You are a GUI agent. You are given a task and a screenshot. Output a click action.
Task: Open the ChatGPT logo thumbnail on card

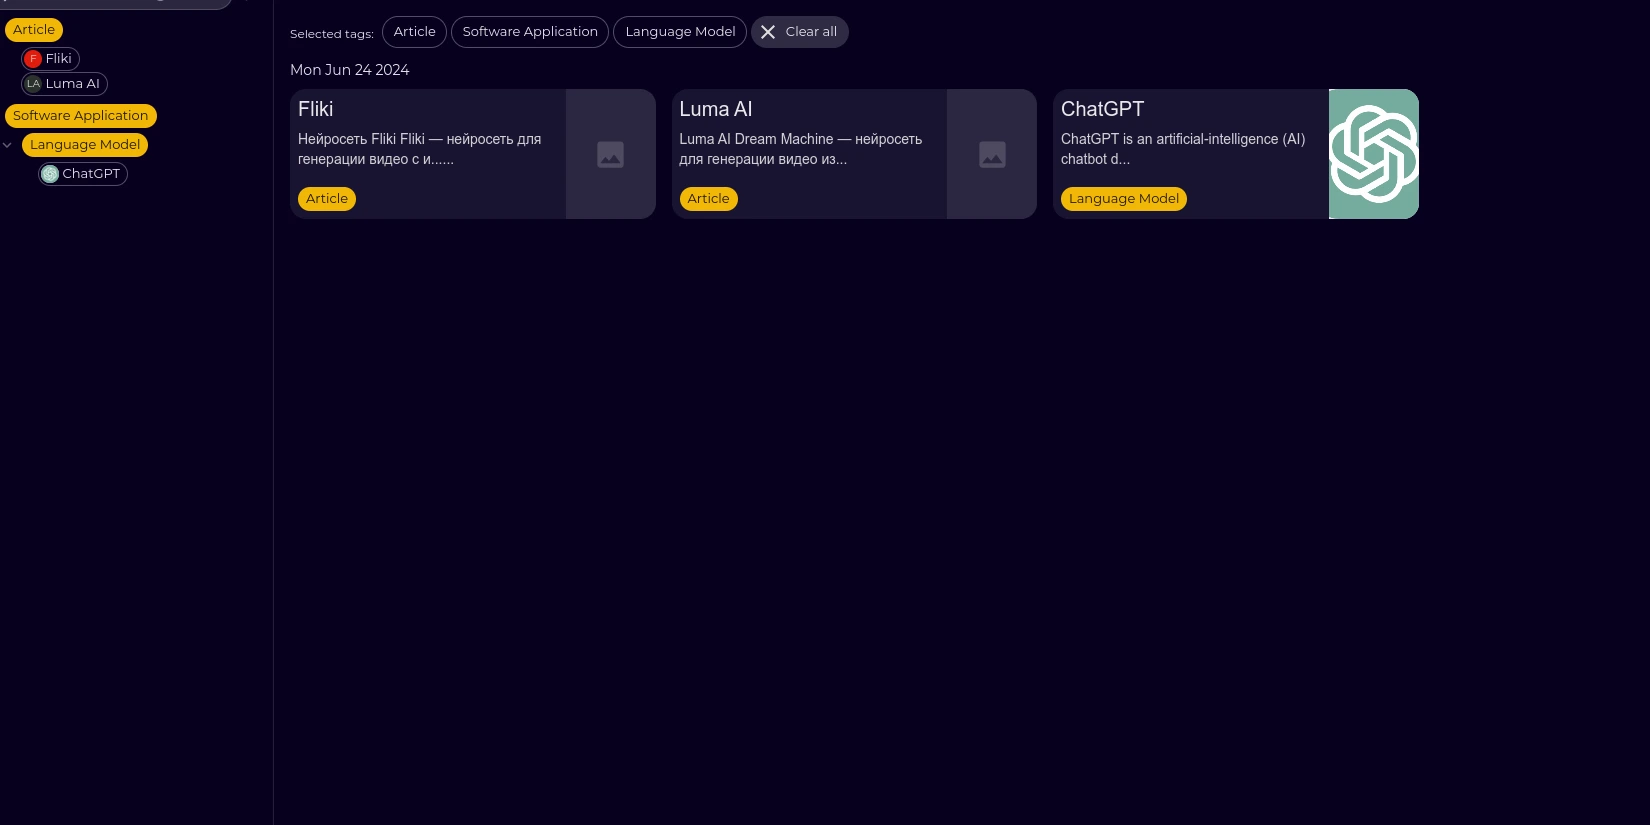coord(1373,154)
